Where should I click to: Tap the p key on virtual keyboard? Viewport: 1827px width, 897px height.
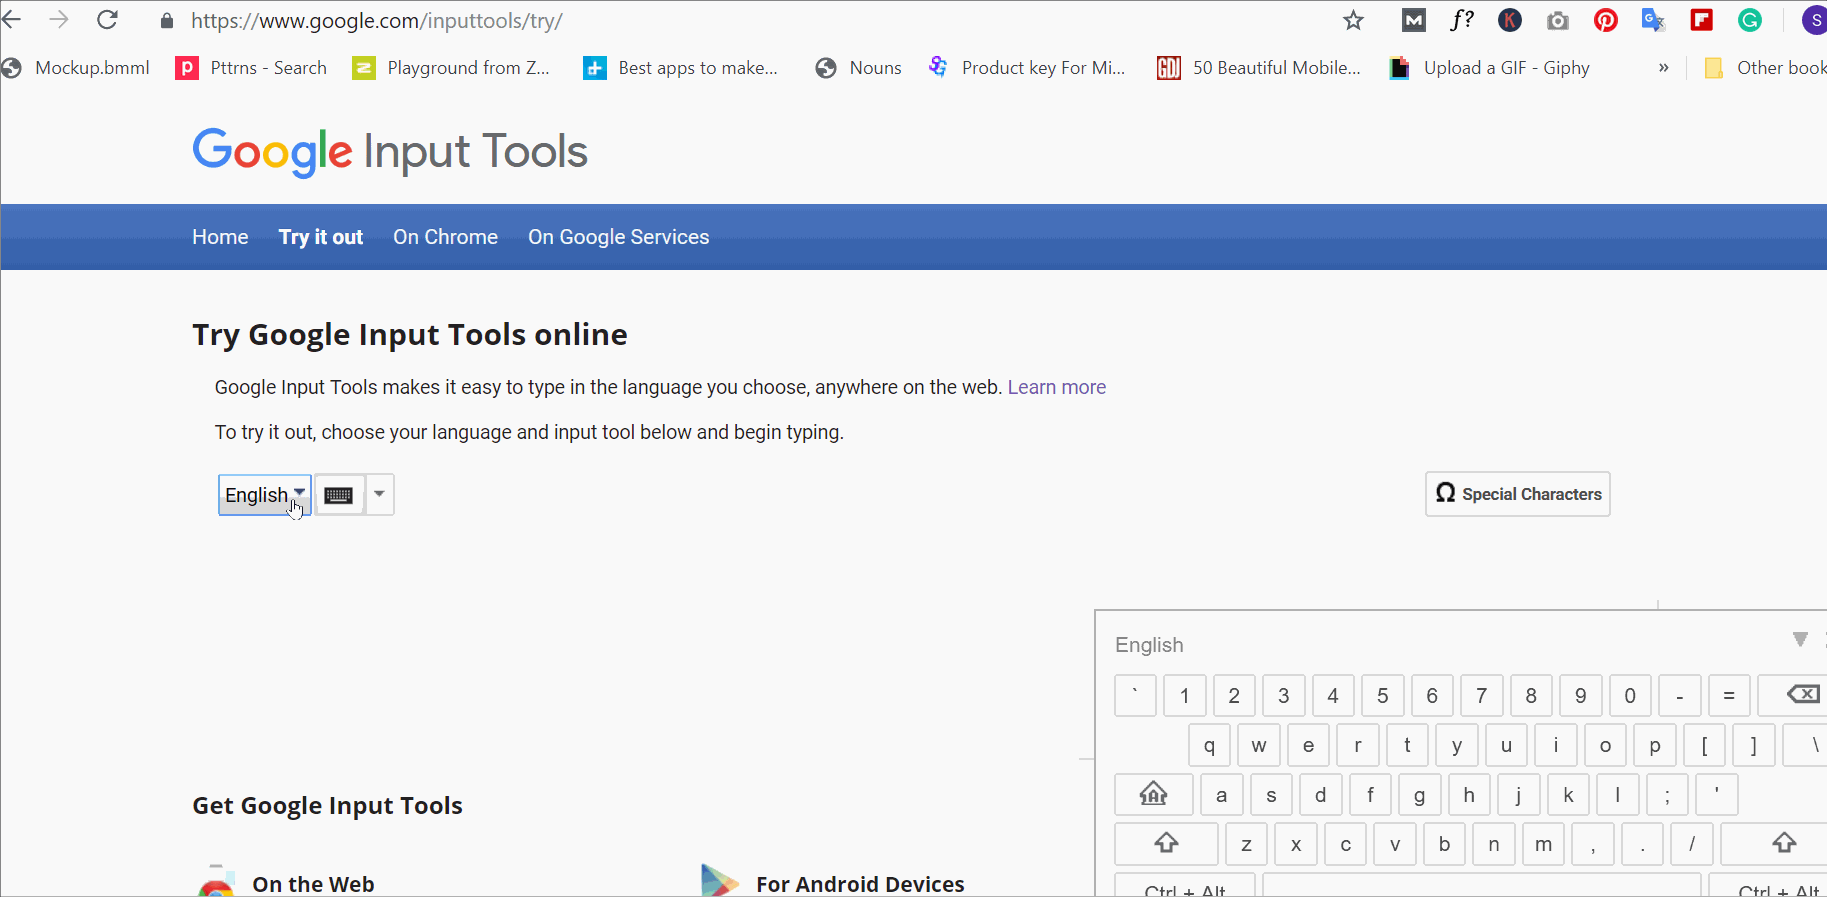(1655, 745)
